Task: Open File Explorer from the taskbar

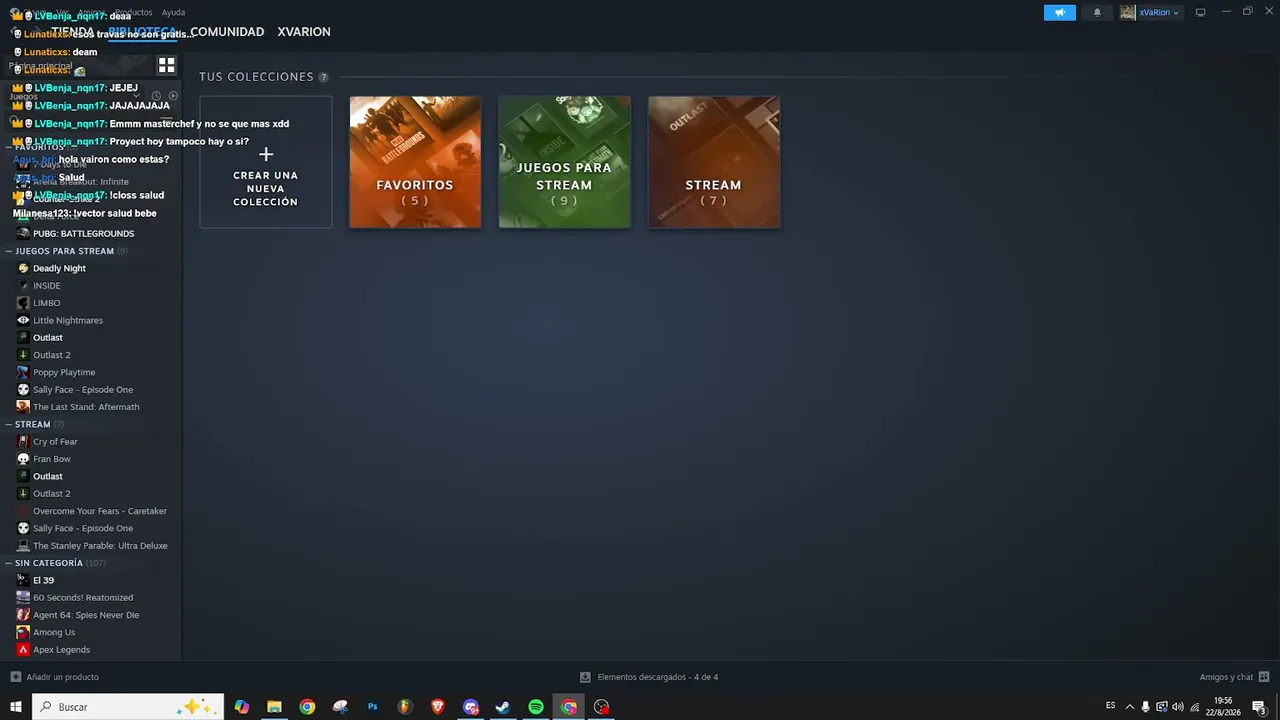Action: click(x=274, y=707)
